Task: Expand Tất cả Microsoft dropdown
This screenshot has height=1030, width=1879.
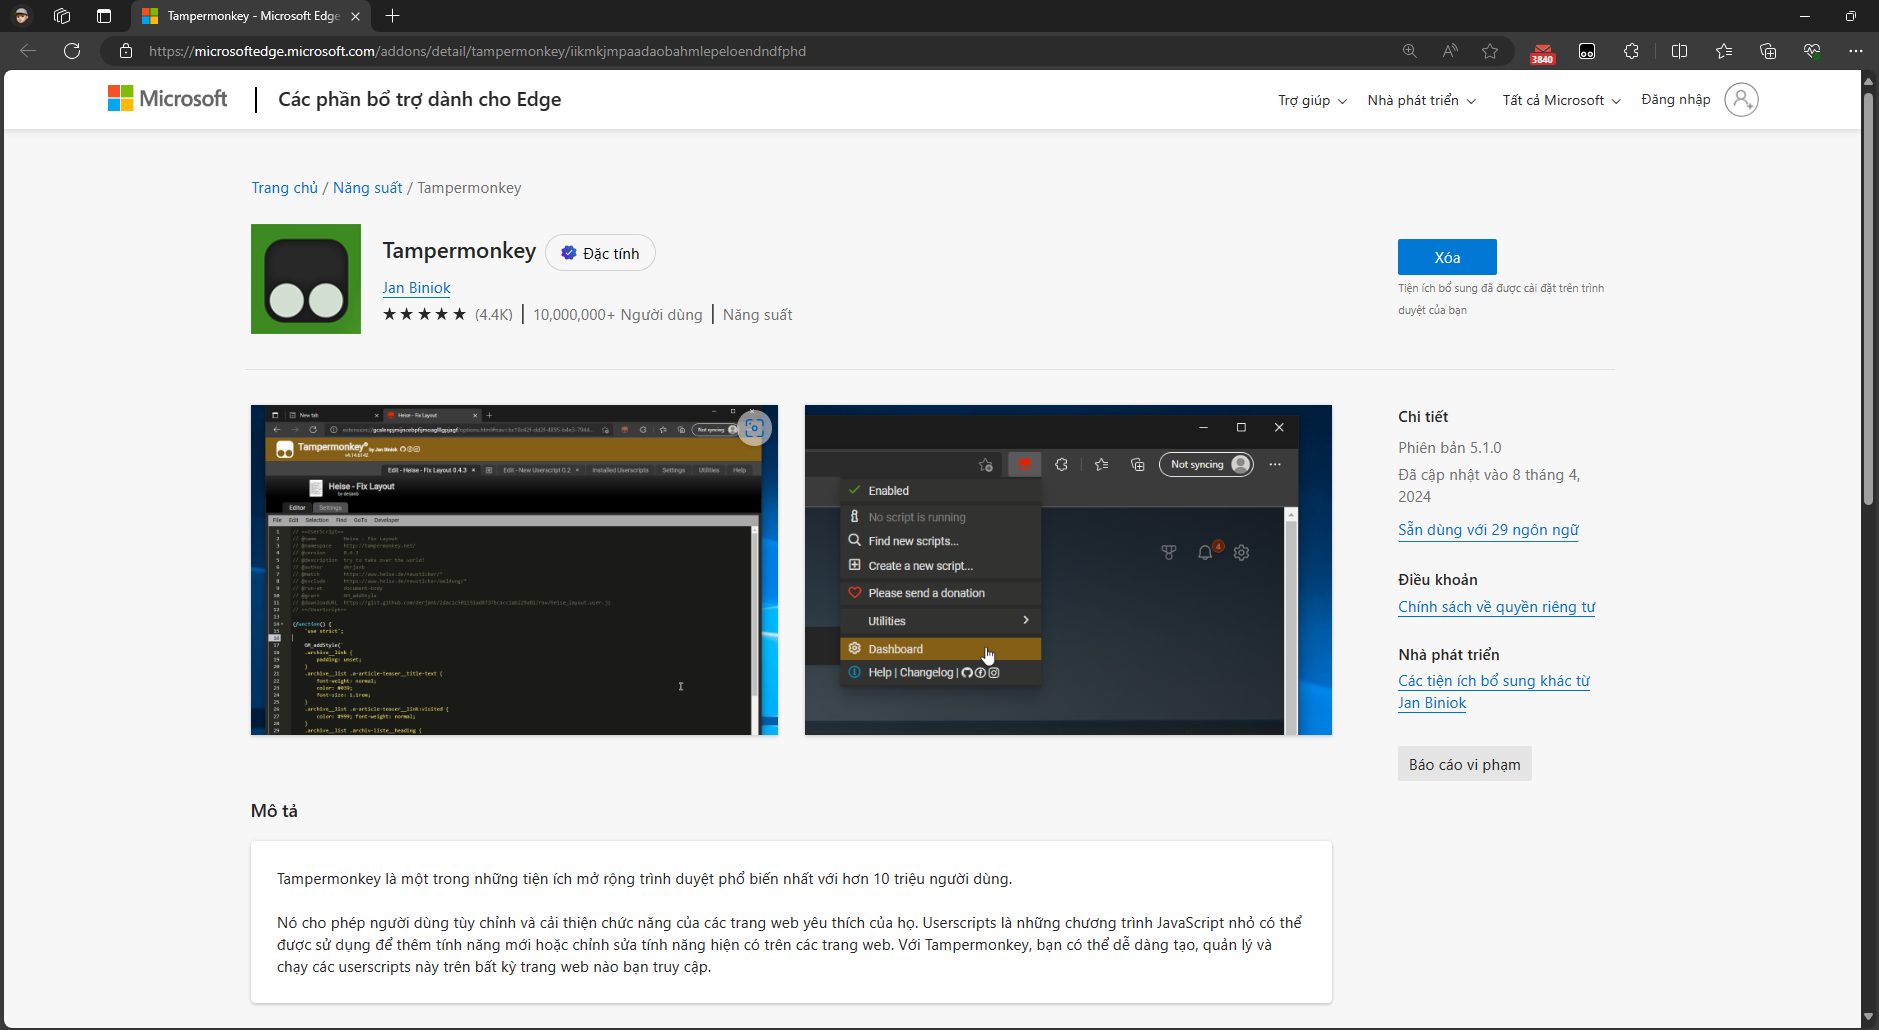Action: click(1561, 100)
